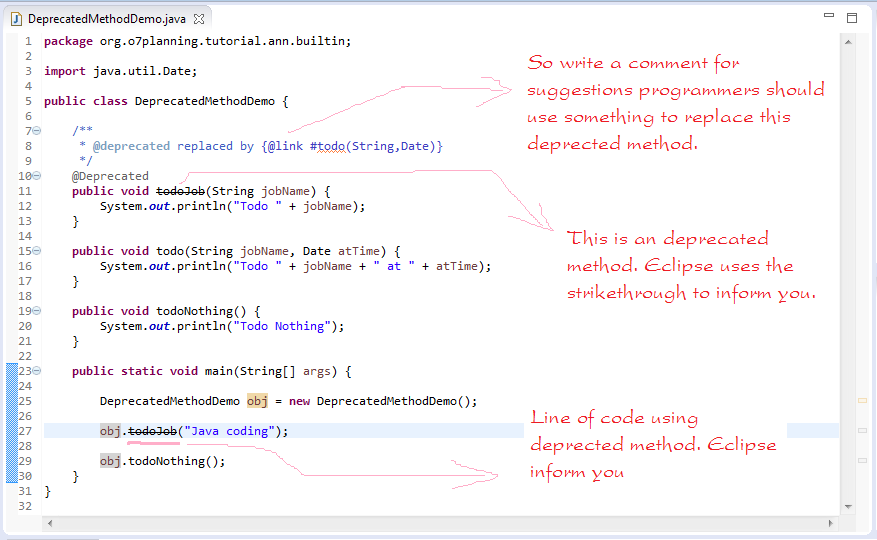The image size is (877, 540).
Task: Click line number 31 in the gutter
Action: tap(25, 491)
